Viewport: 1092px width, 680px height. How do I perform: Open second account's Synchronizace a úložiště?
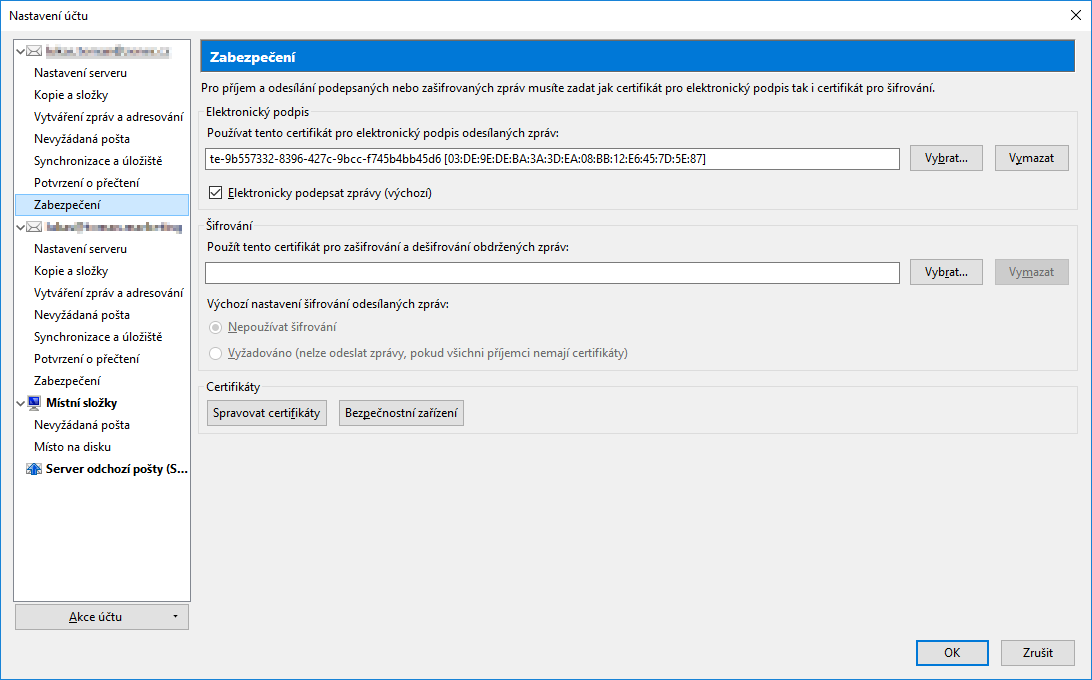tap(98, 337)
